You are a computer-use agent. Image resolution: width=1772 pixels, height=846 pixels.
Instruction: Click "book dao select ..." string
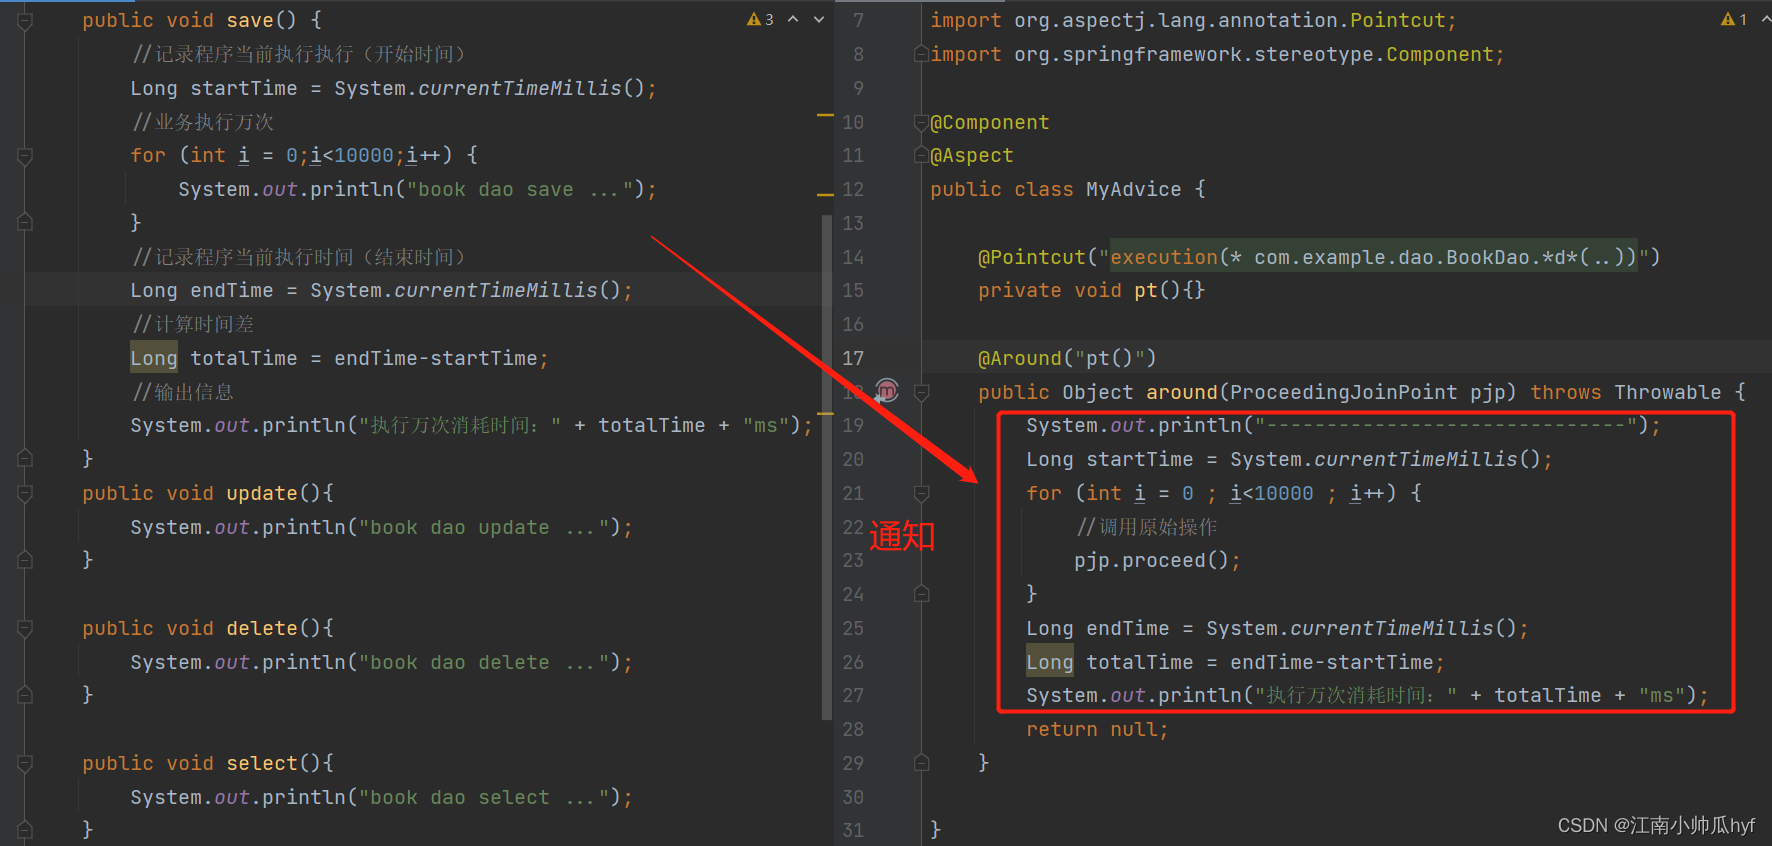pyautogui.click(x=483, y=797)
